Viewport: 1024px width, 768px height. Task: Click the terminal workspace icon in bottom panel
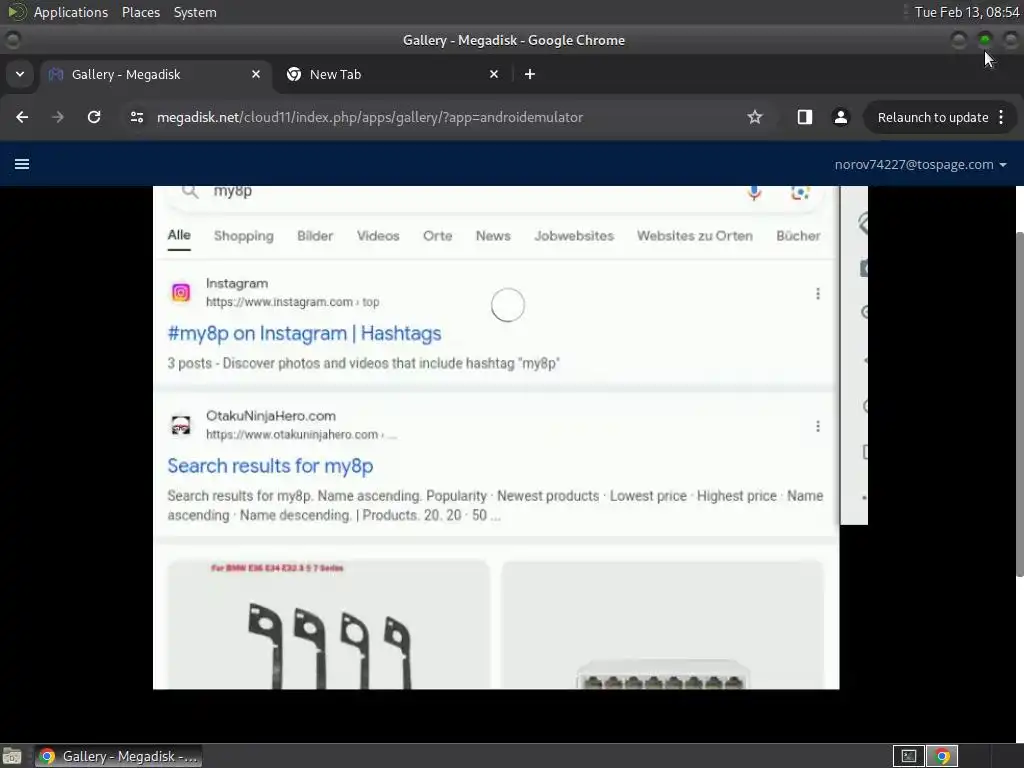point(908,756)
